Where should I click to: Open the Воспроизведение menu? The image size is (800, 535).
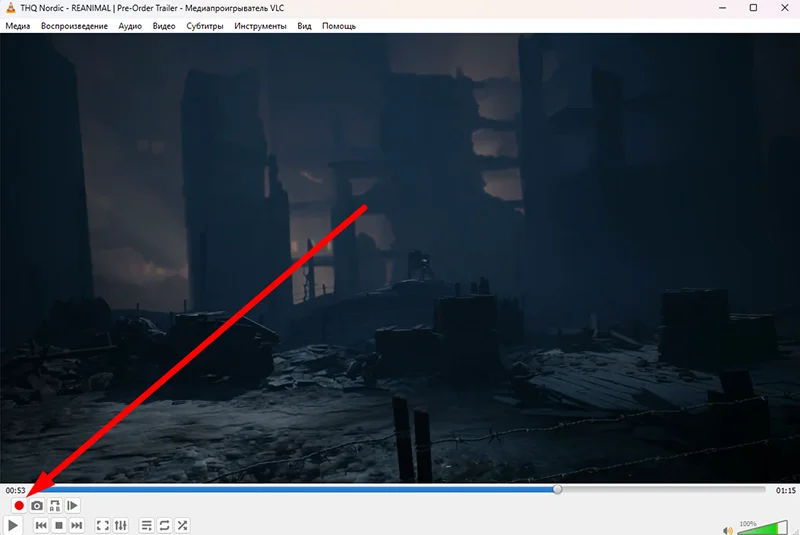click(74, 26)
